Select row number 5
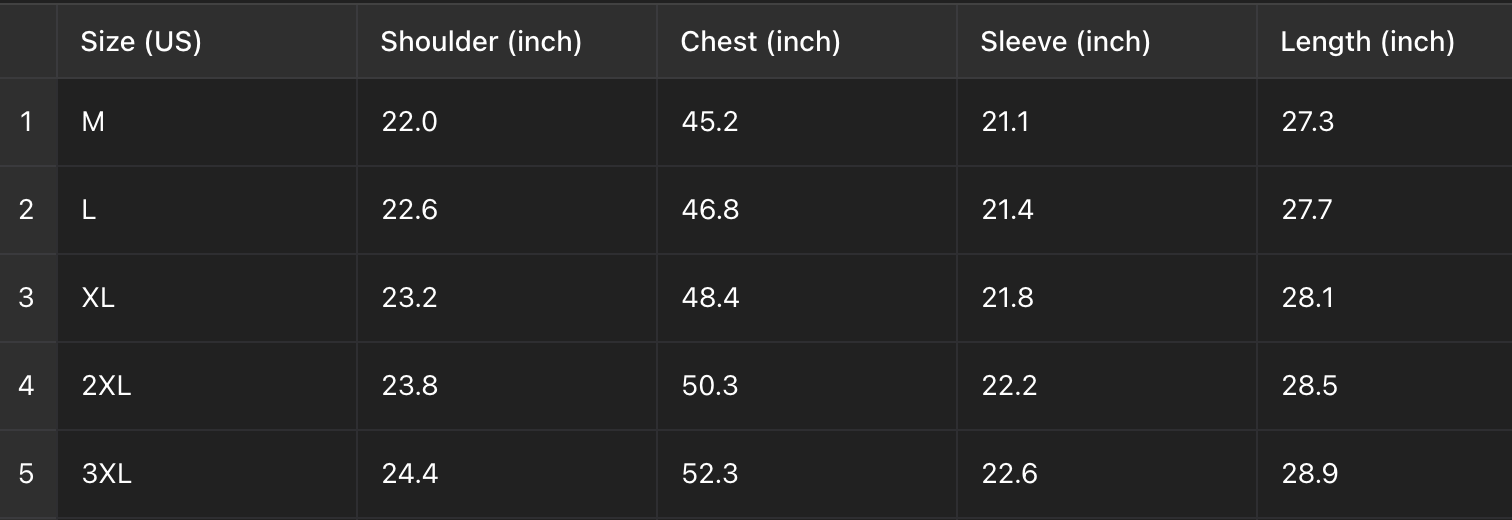 point(28,474)
